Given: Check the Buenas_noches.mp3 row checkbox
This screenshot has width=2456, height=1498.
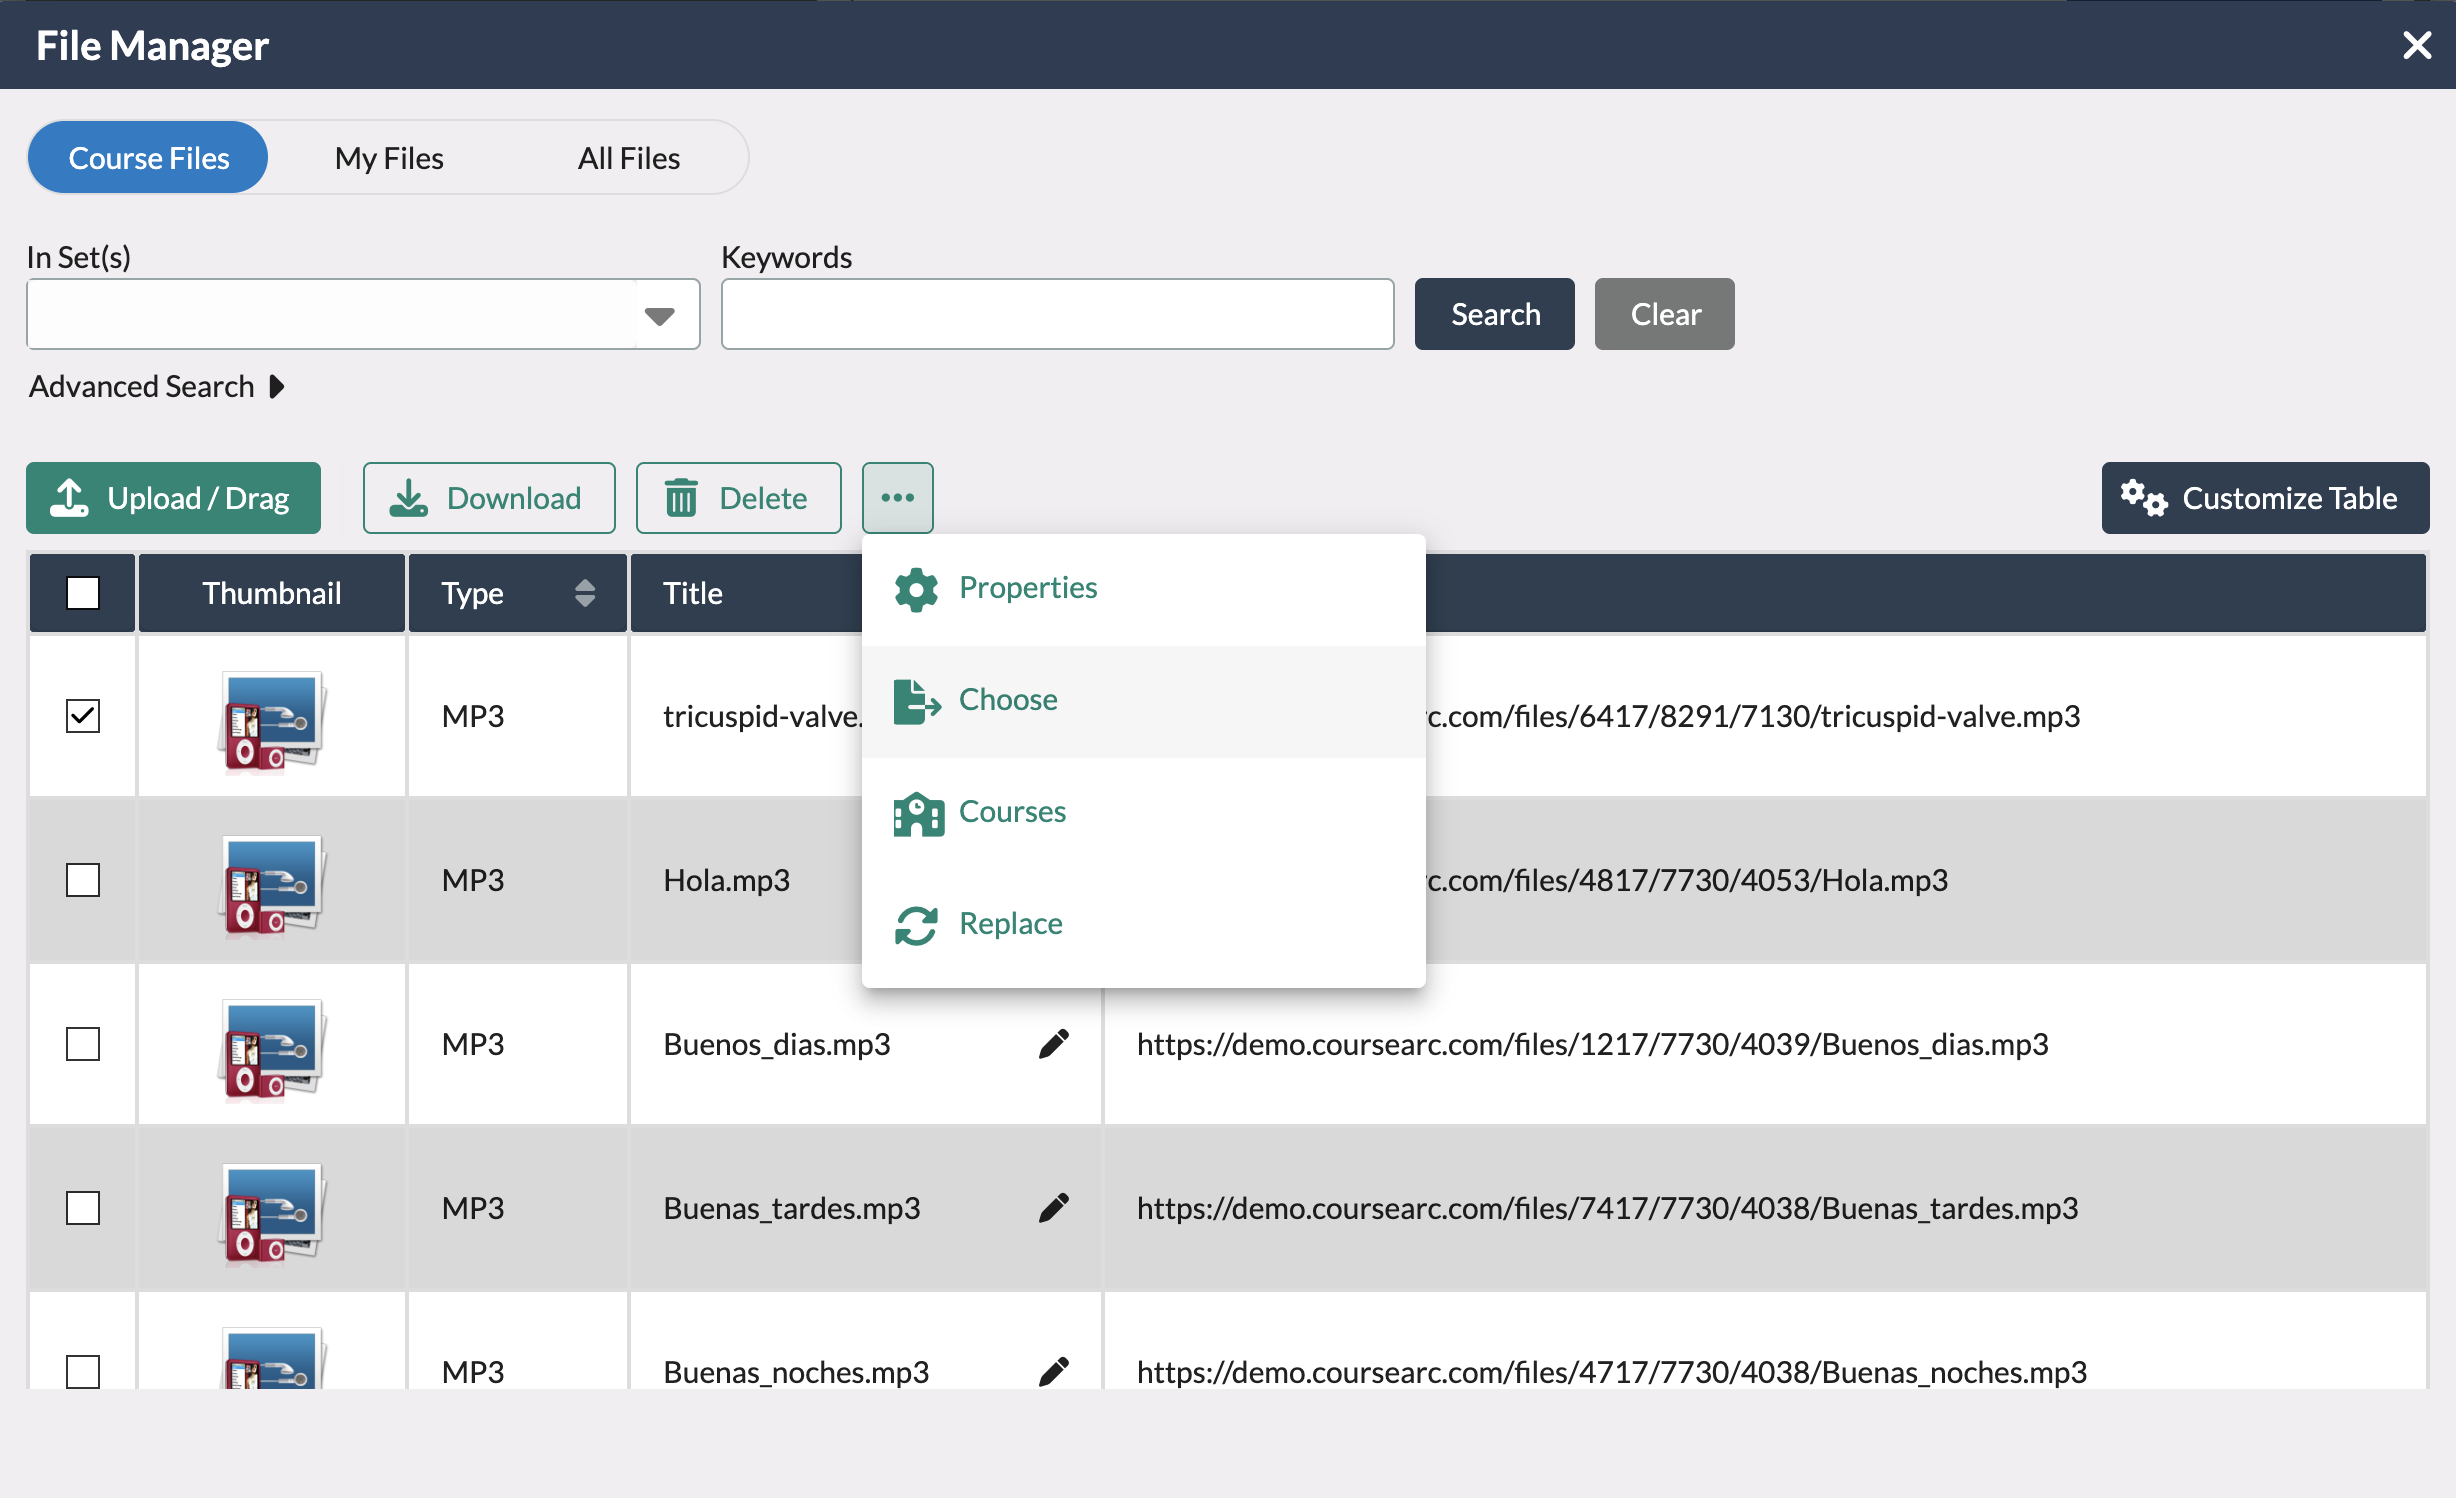Looking at the screenshot, I should (83, 1371).
